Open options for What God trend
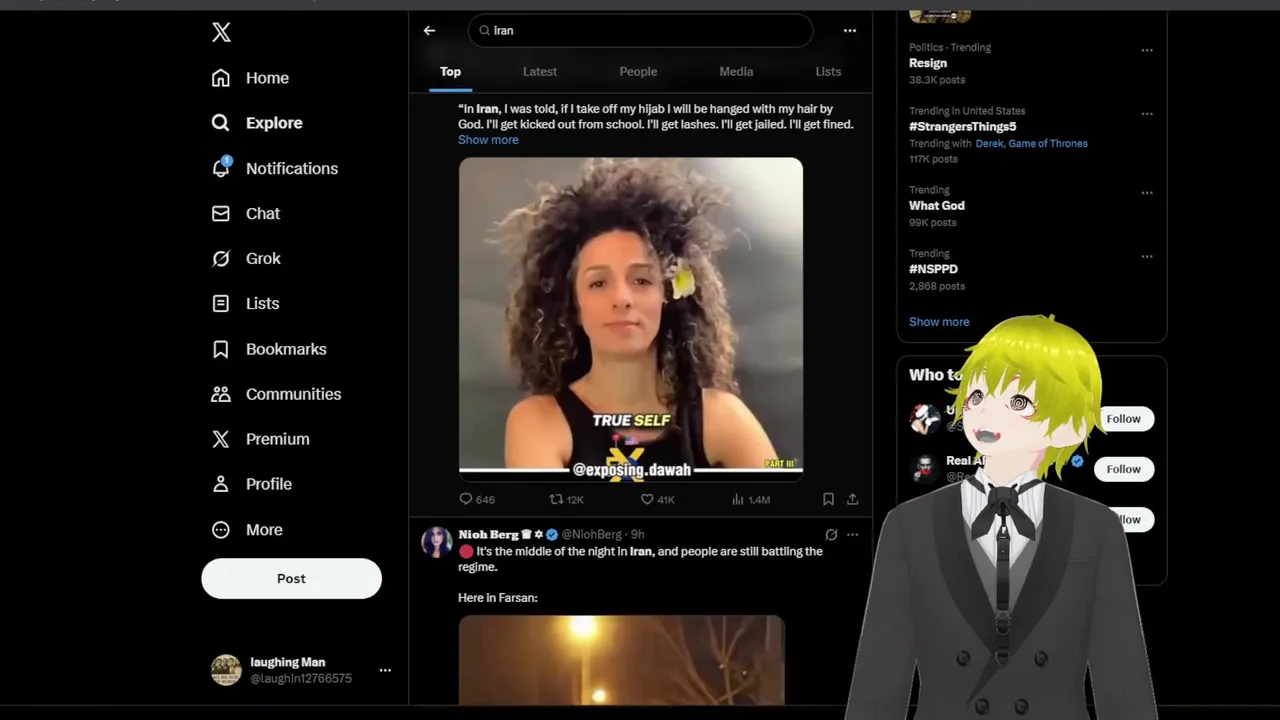Screen dimensions: 1280x720 (1147, 193)
